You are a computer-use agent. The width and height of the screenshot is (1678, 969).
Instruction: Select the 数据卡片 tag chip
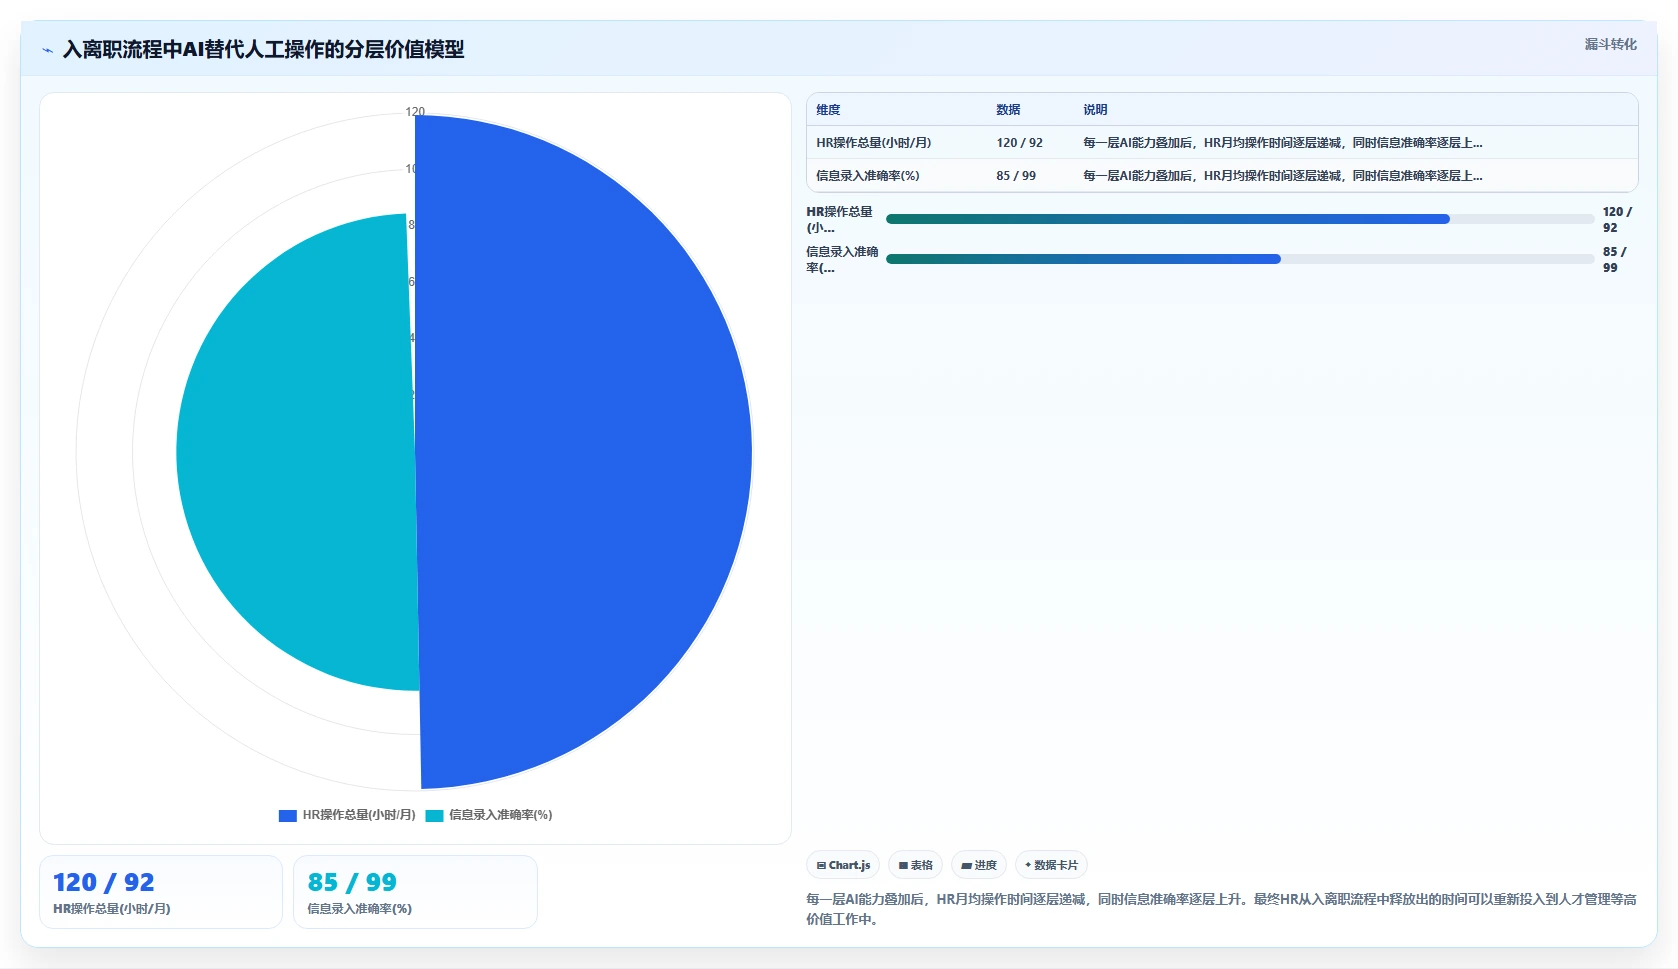(x=1051, y=865)
